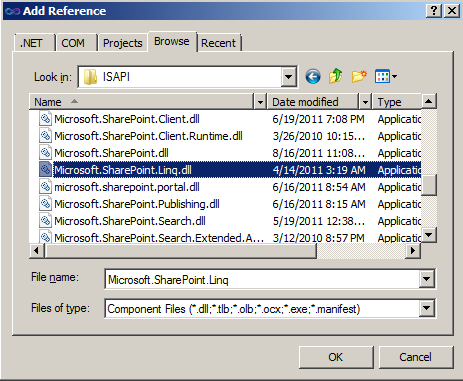The height and width of the screenshot is (381, 463).
Task: Click the Microsoft.SharePoint.Client.dll file icon
Action: pyautogui.click(x=45, y=119)
